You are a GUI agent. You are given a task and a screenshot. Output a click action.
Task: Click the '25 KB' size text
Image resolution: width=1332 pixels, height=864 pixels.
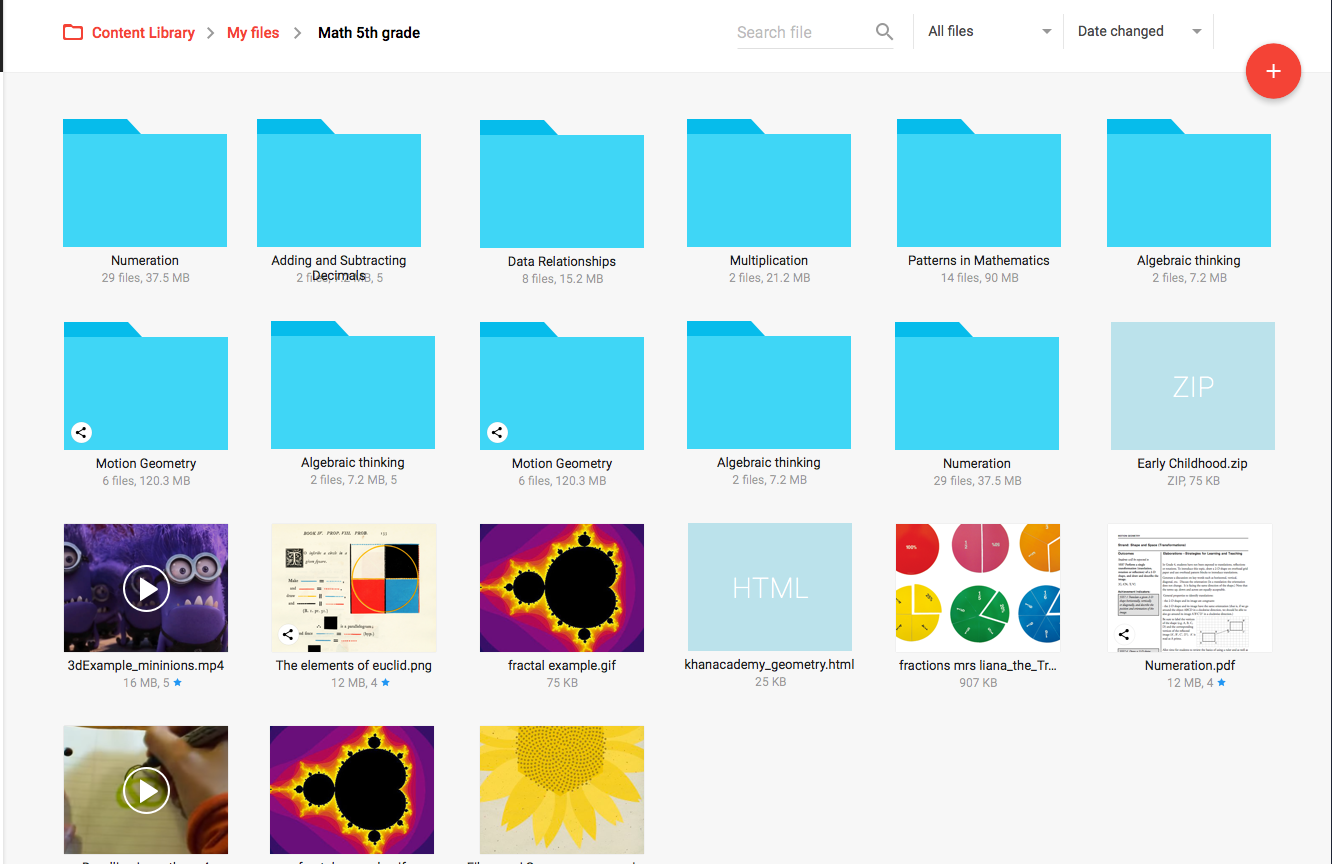pyautogui.click(x=770, y=682)
